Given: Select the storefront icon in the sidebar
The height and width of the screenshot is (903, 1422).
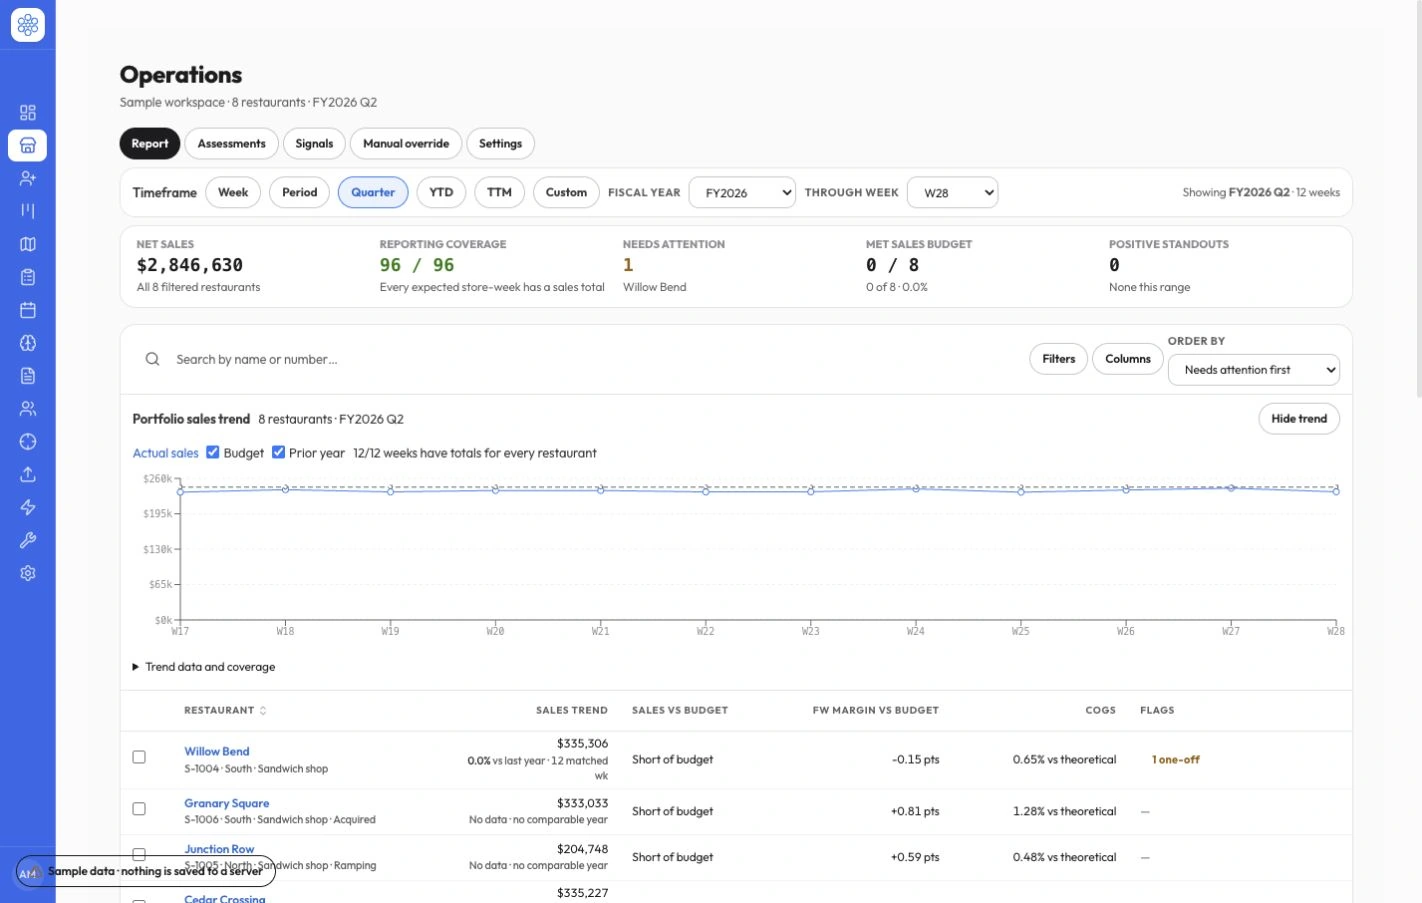Looking at the screenshot, I should coord(28,145).
